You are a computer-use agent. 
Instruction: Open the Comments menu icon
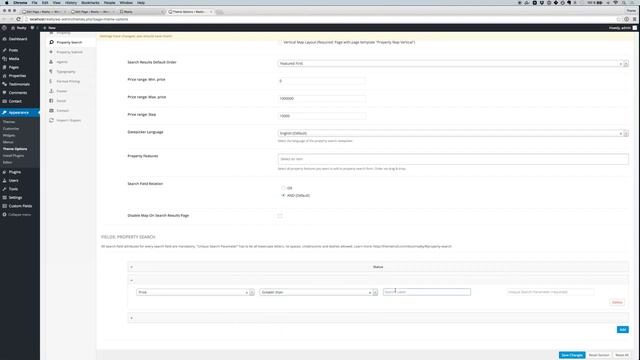coord(4,93)
